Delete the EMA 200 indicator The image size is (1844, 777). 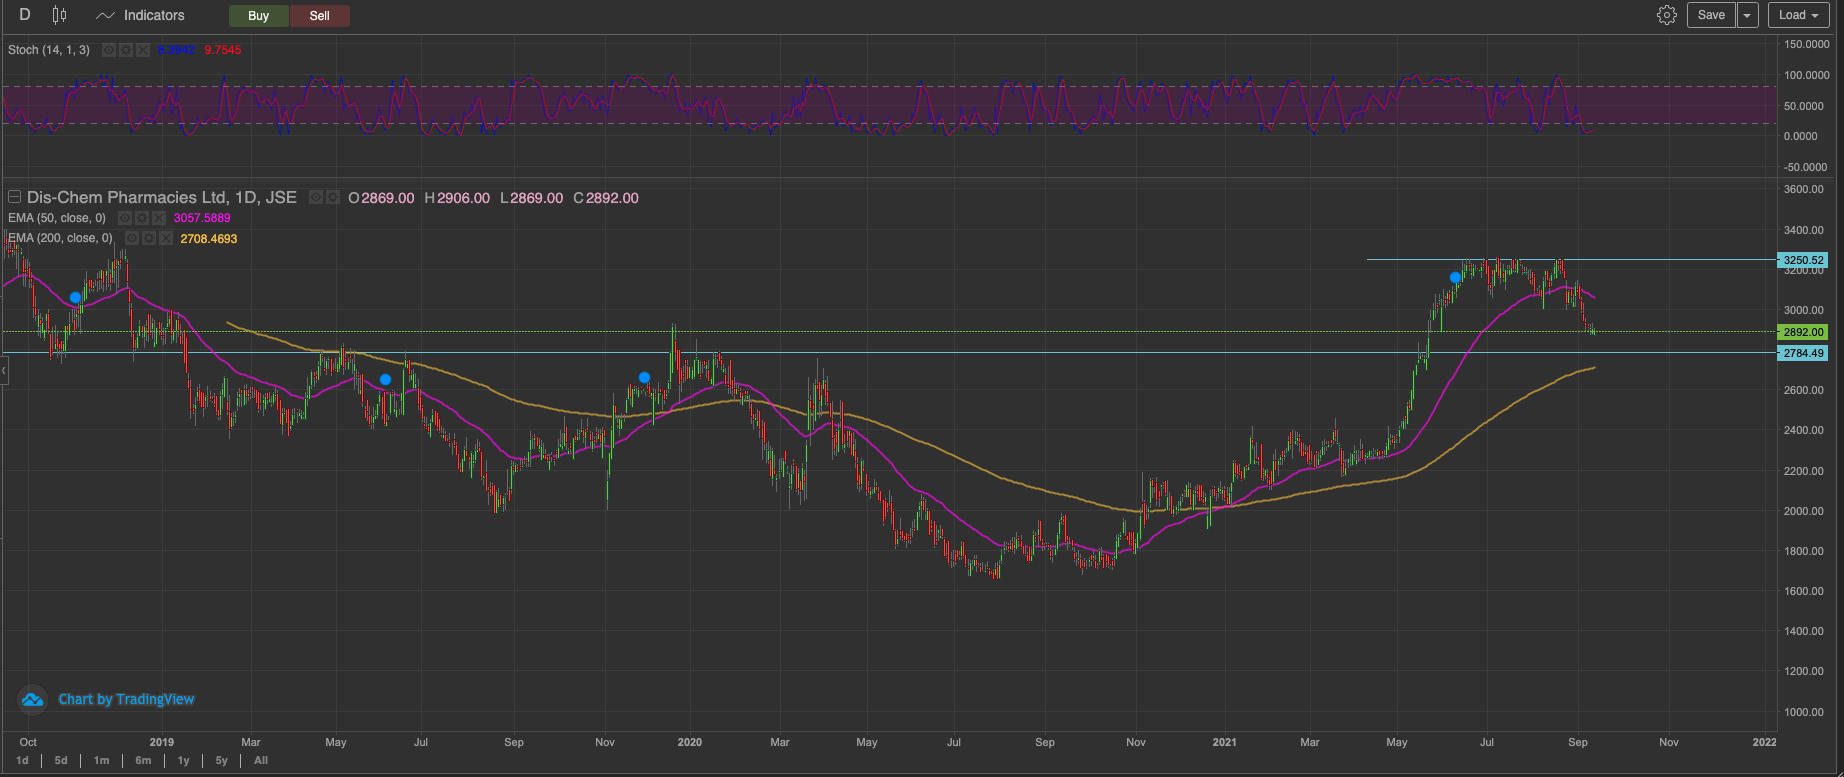[x=166, y=238]
